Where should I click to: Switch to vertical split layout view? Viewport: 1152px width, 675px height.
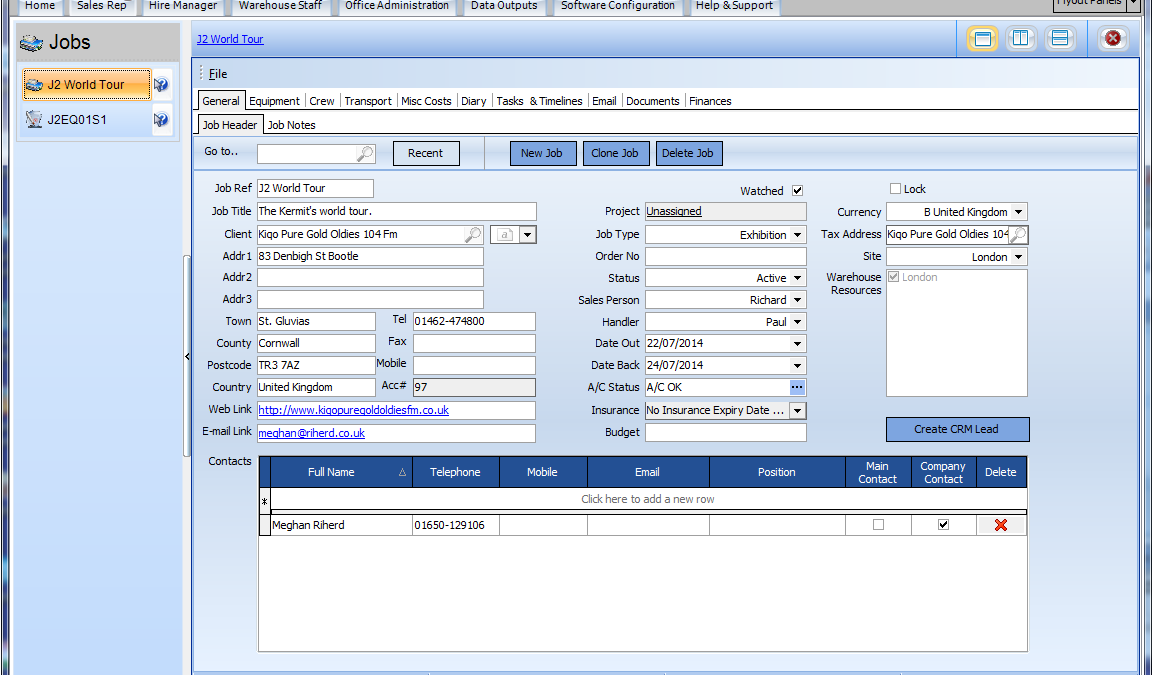point(1021,39)
